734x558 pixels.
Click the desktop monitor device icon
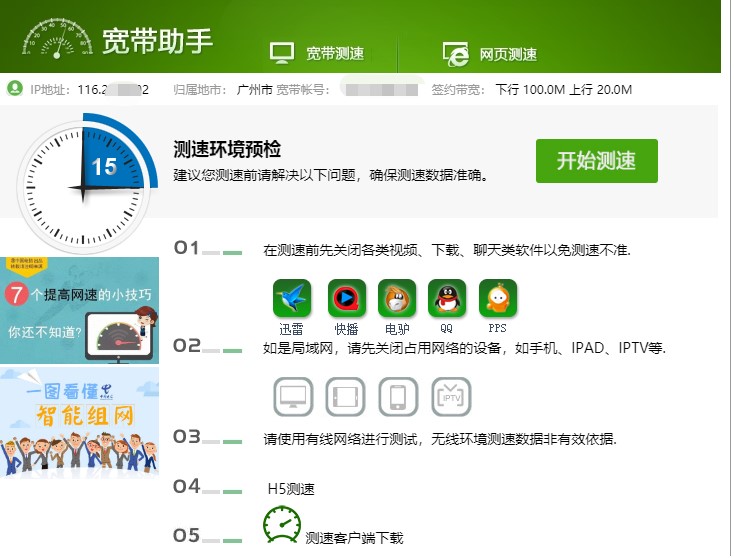pyautogui.click(x=293, y=397)
